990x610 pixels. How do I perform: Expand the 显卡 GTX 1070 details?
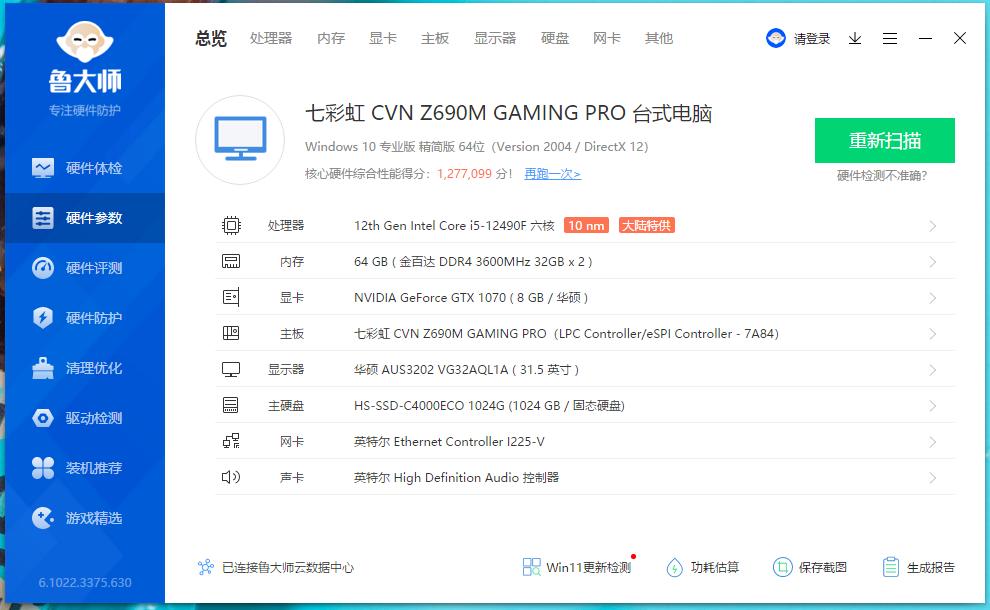click(585, 297)
